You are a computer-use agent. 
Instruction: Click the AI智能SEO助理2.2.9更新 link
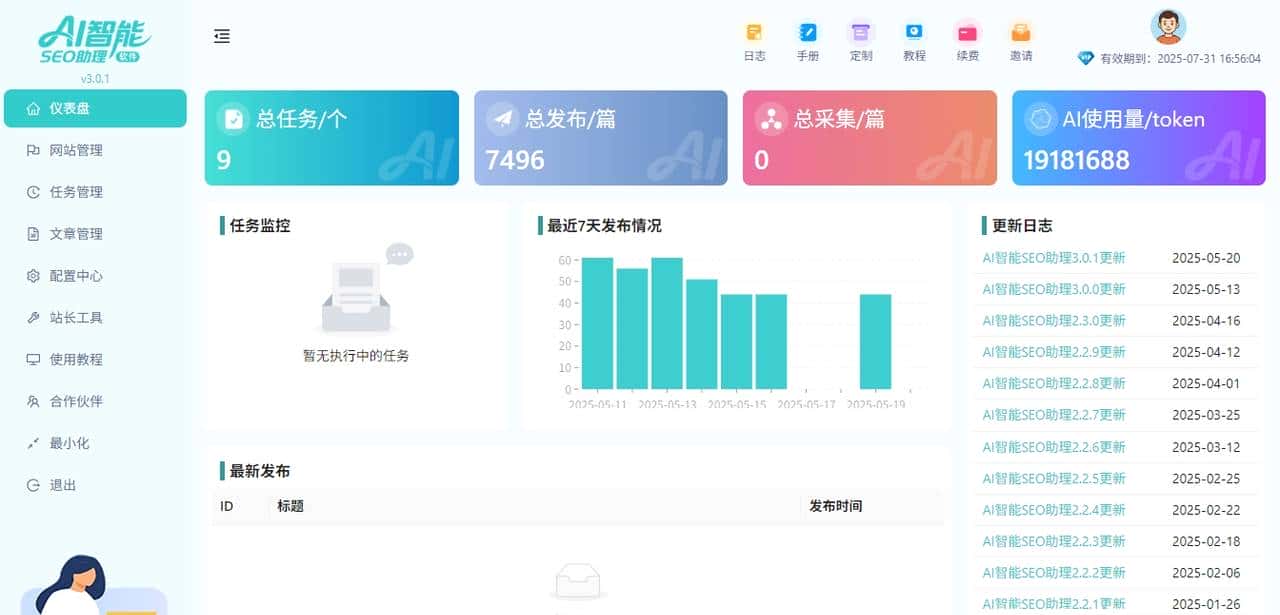[1053, 352]
